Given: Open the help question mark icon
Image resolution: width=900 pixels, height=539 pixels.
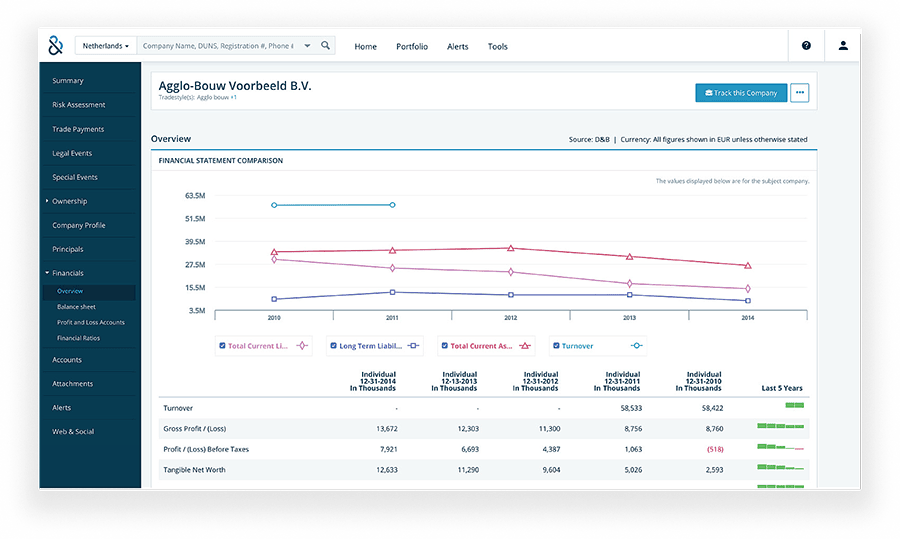Looking at the screenshot, I should (x=806, y=45).
